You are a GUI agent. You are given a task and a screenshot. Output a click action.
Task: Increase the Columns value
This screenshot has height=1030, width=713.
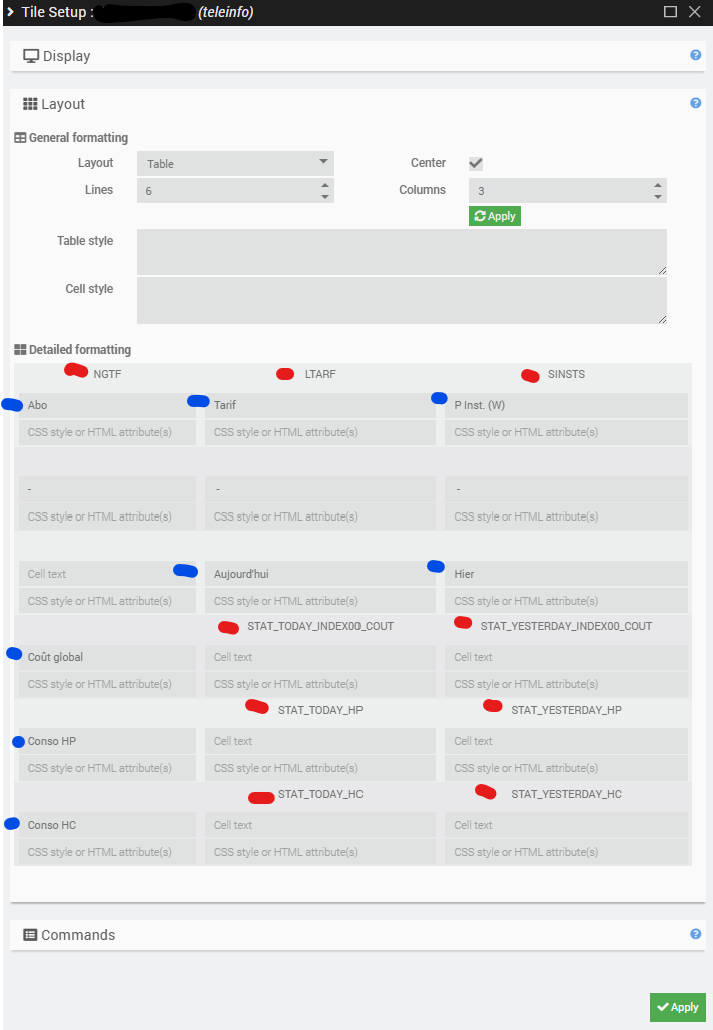pos(658,185)
